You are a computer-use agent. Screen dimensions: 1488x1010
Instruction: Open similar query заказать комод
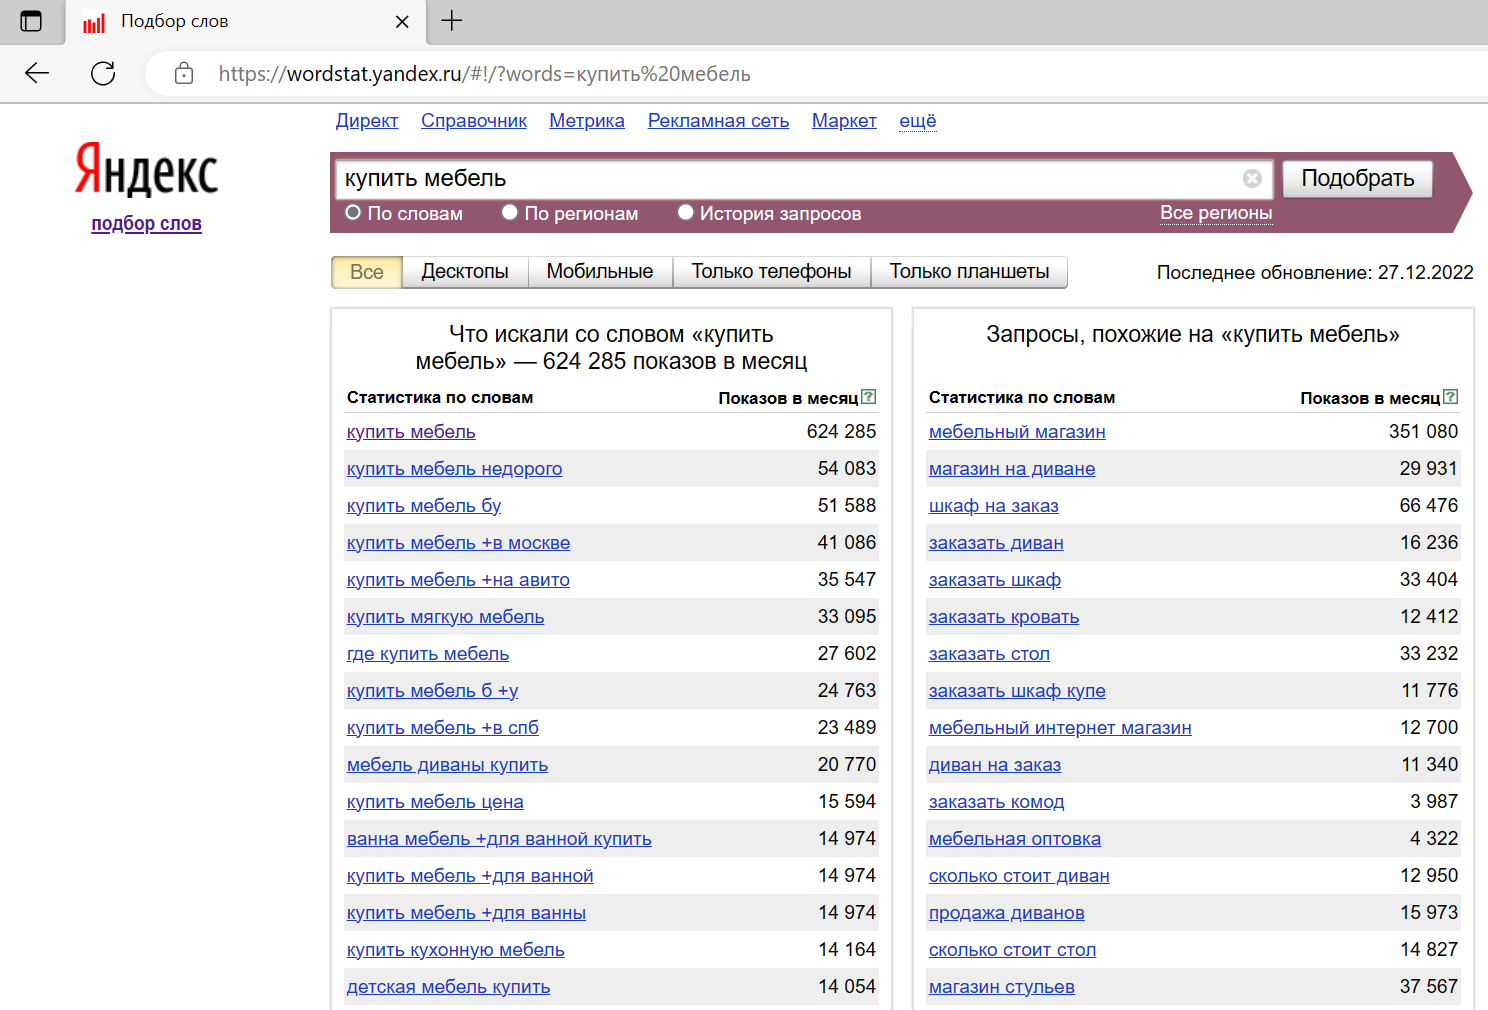pyautogui.click(x=996, y=802)
